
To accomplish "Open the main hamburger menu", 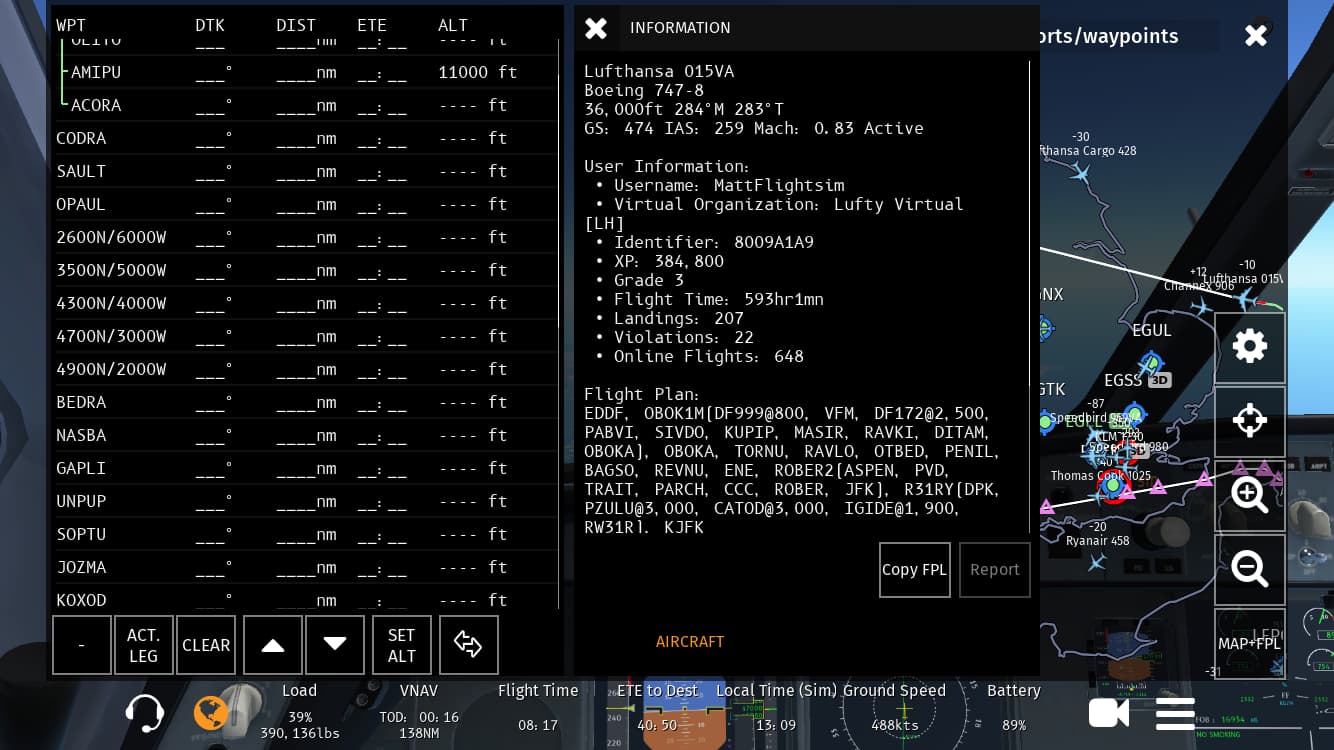I will (1175, 713).
